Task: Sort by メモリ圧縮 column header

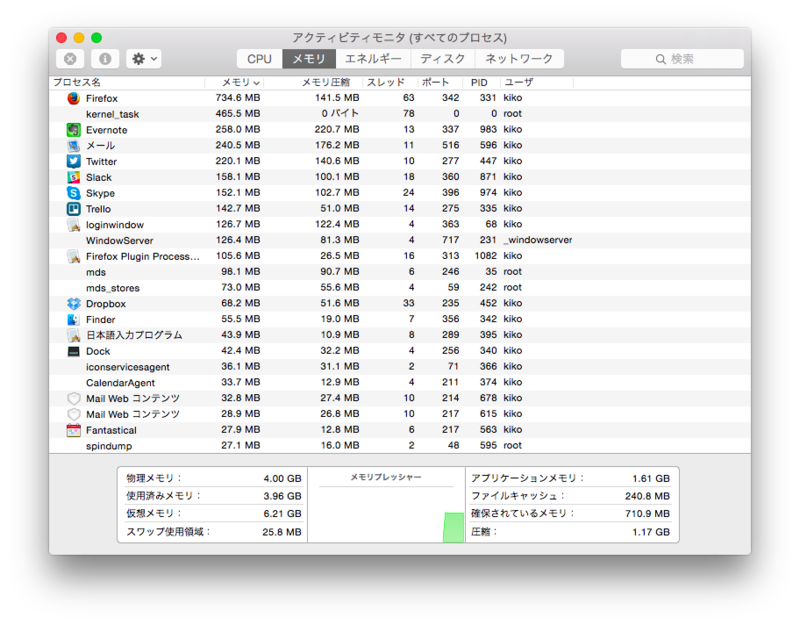Action: tap(313, 82)
